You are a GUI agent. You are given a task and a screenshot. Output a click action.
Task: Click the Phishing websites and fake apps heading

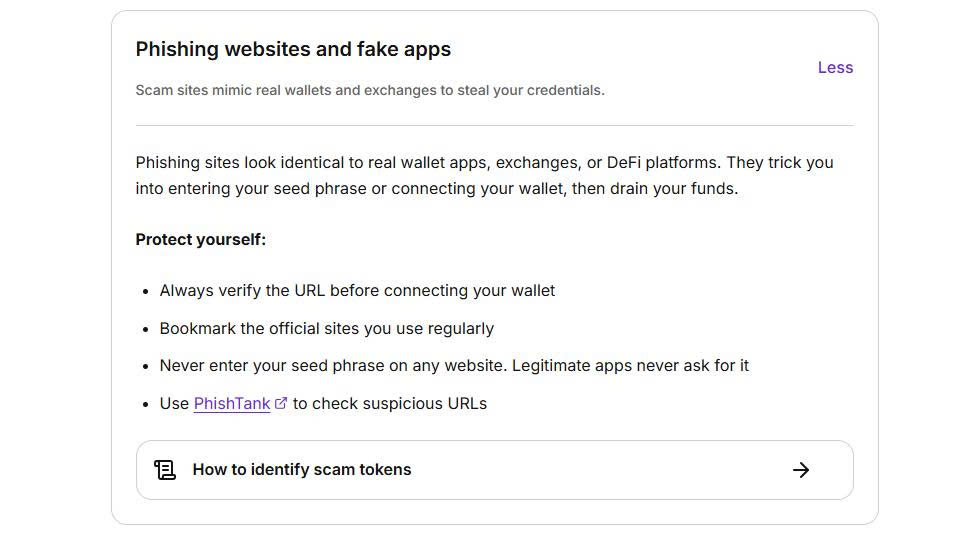click(293, 49)
